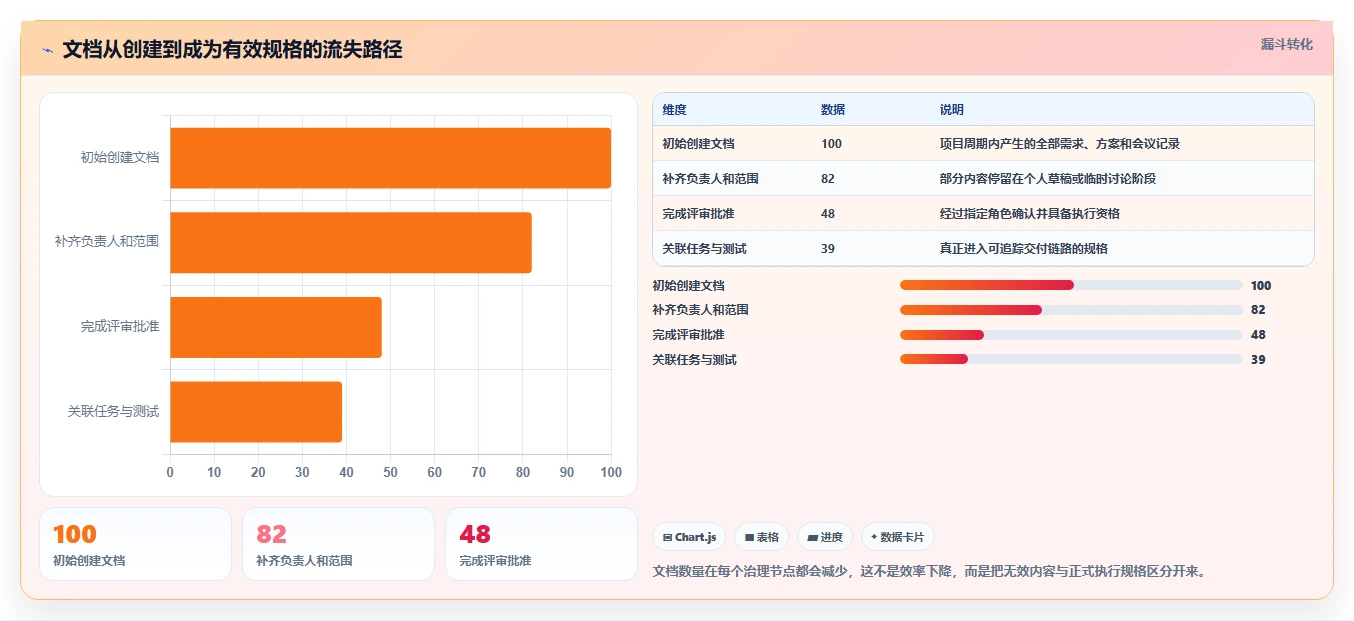Image resolution: width=1354 pixels, height=621 pixels.
Task: Select the 进度 chip
Action: (x=825, y=537)
